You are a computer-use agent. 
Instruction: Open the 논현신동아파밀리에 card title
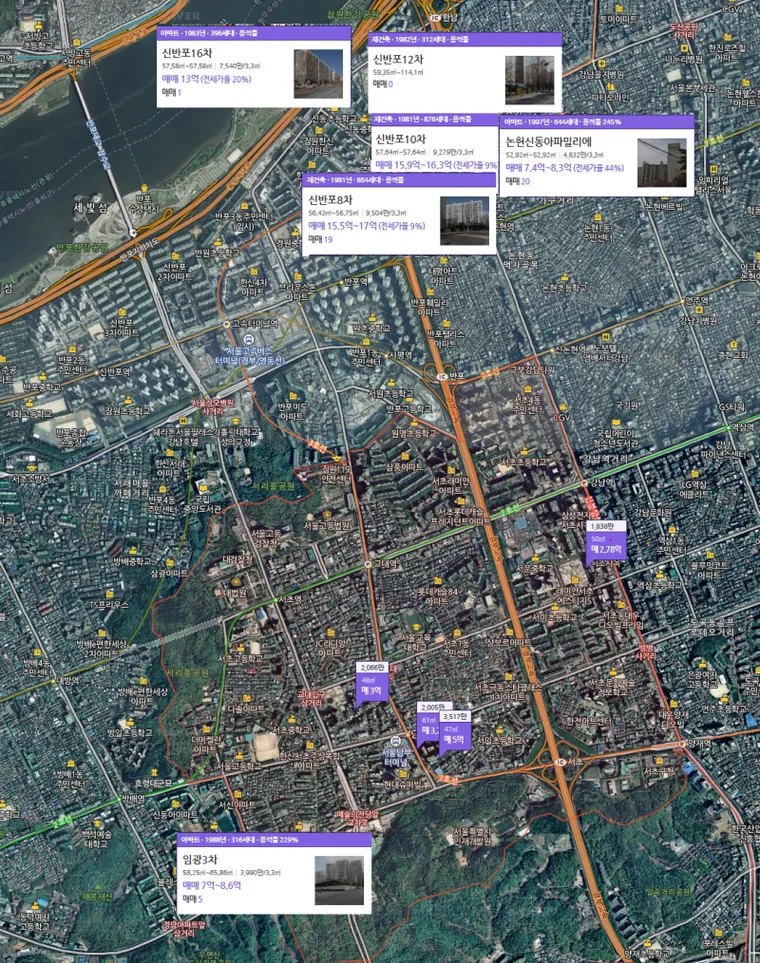coord(549,141)
